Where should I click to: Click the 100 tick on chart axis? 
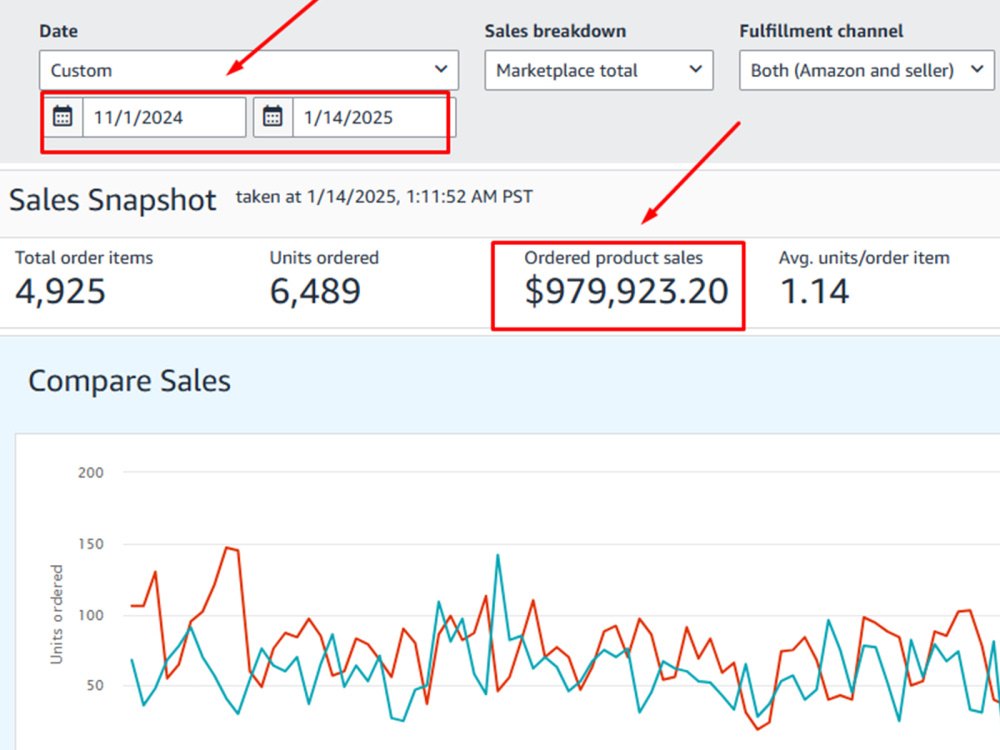(x=91, y=615)
